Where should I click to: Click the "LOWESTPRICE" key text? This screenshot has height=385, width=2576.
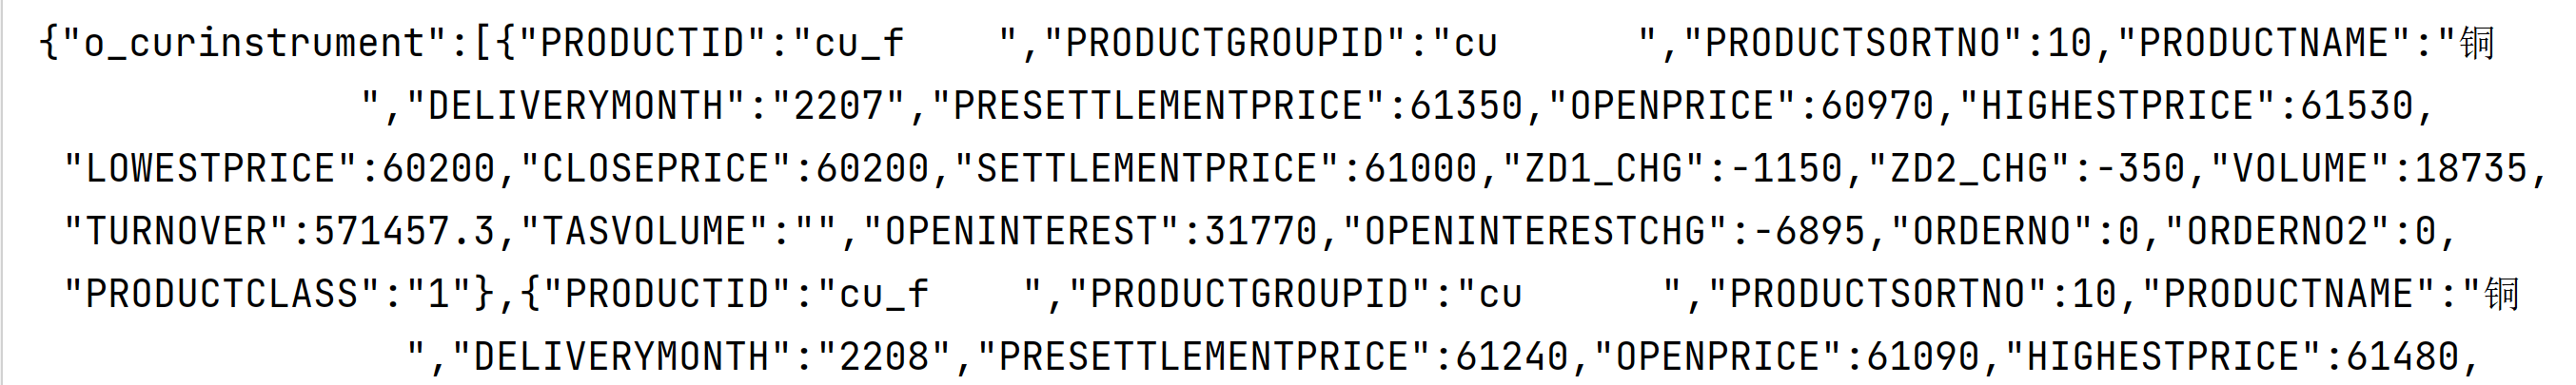[x=210, y=169]
